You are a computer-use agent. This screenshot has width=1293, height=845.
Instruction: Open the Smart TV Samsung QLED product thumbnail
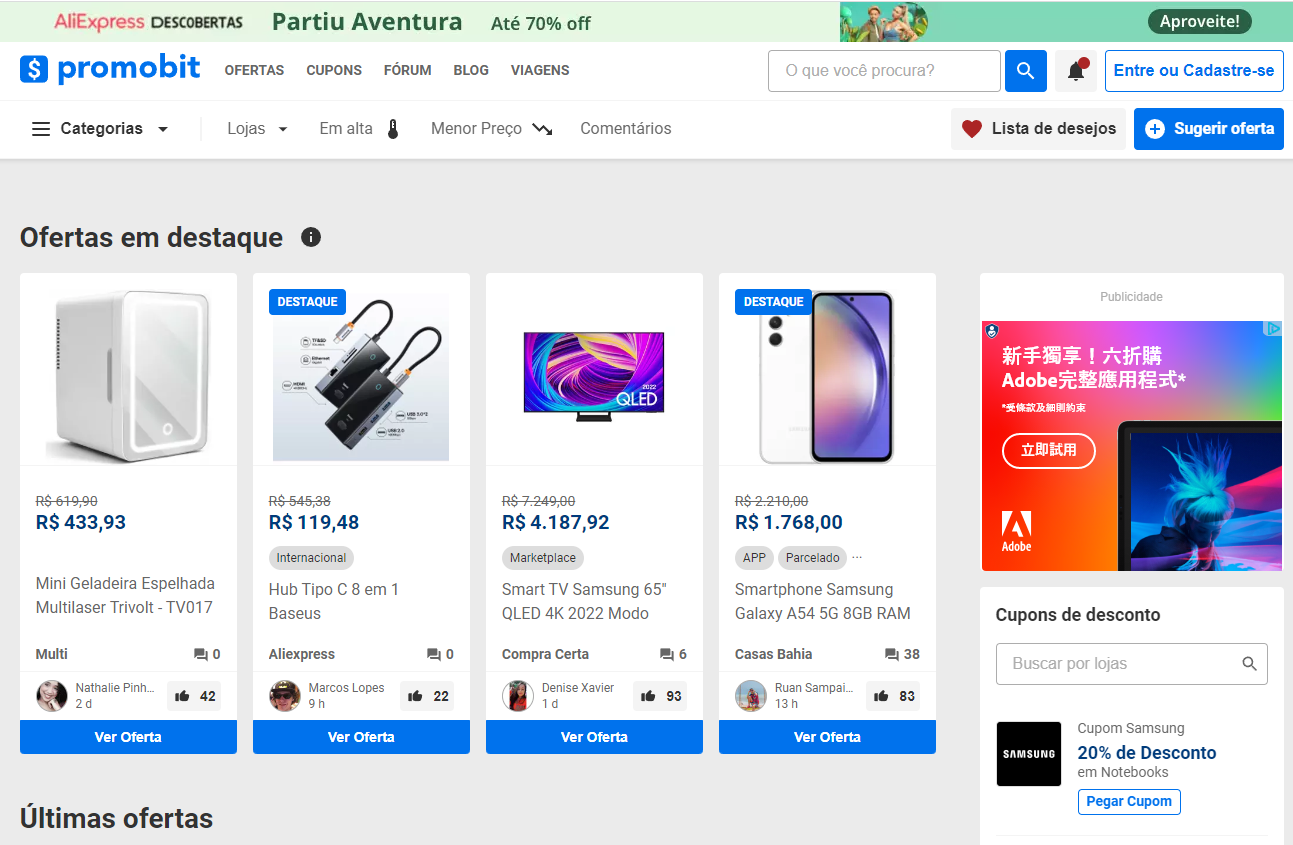tap(594, 372)
